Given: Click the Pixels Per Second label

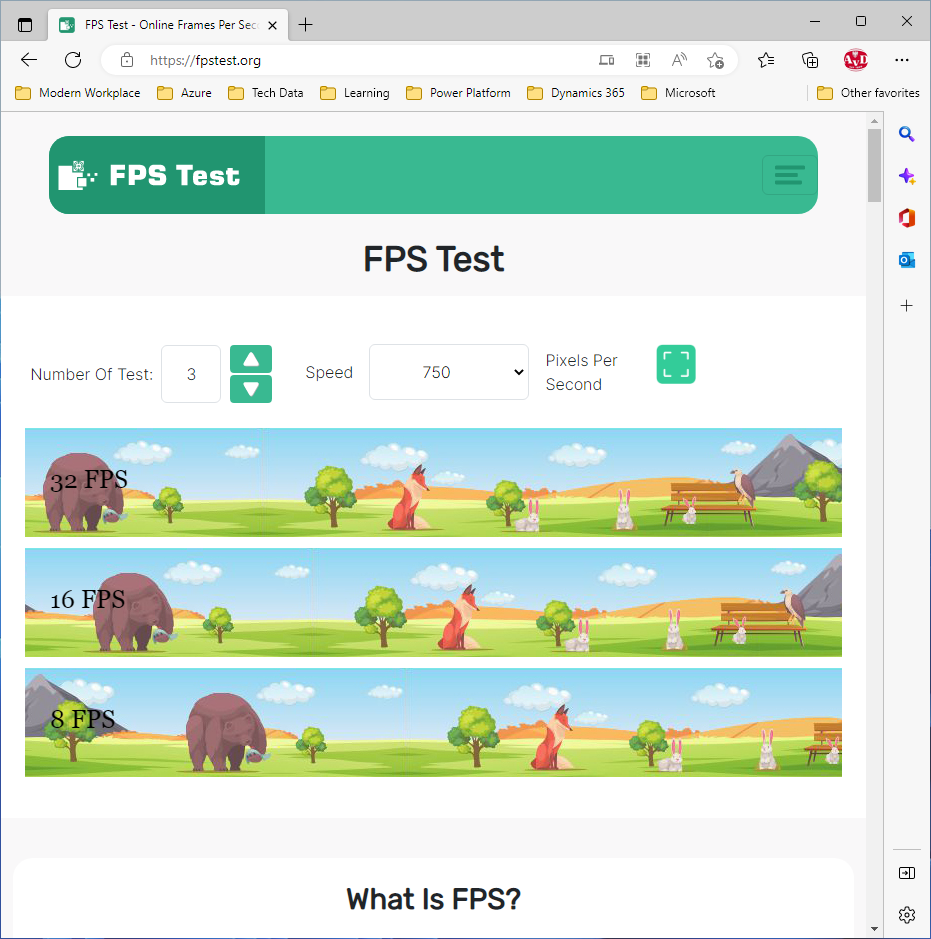Looking at the screenshot, I should point(581,372).
